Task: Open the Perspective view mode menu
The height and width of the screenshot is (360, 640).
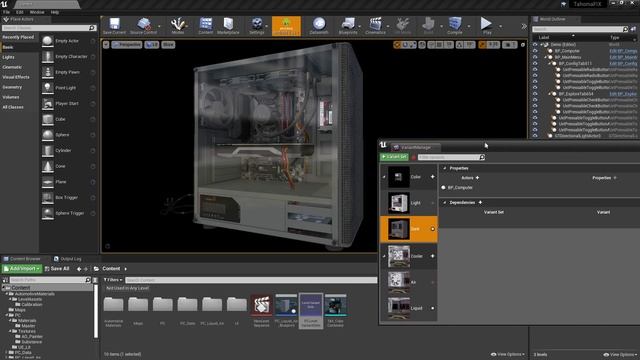Action: click(127, 44)
